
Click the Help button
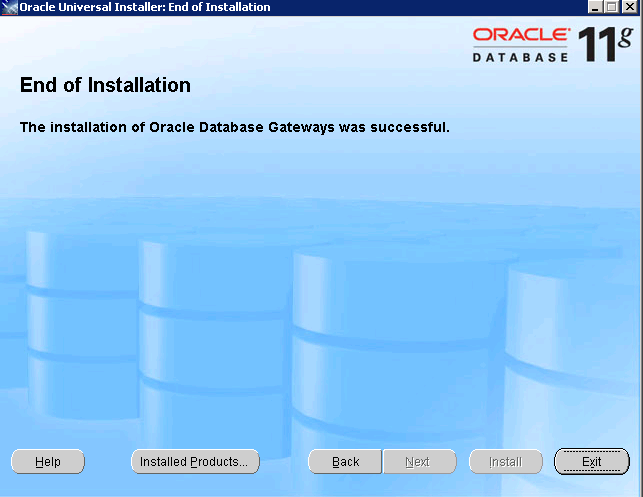pos(48,462)
